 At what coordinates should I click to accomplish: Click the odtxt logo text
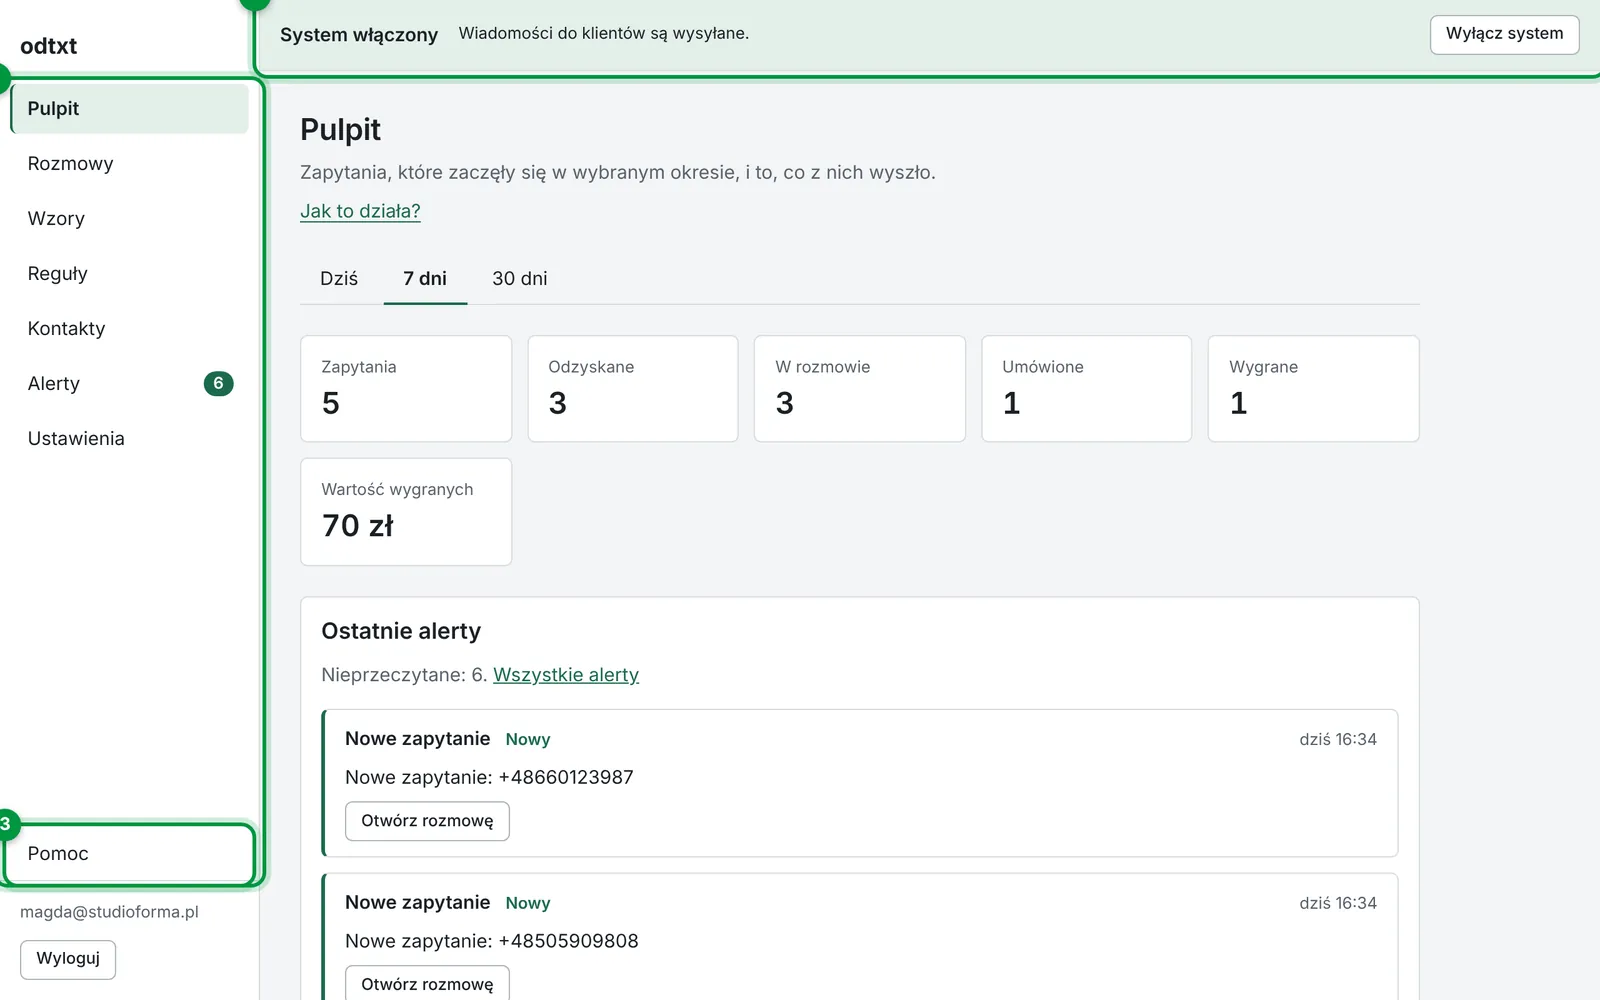tap(48, 46)
